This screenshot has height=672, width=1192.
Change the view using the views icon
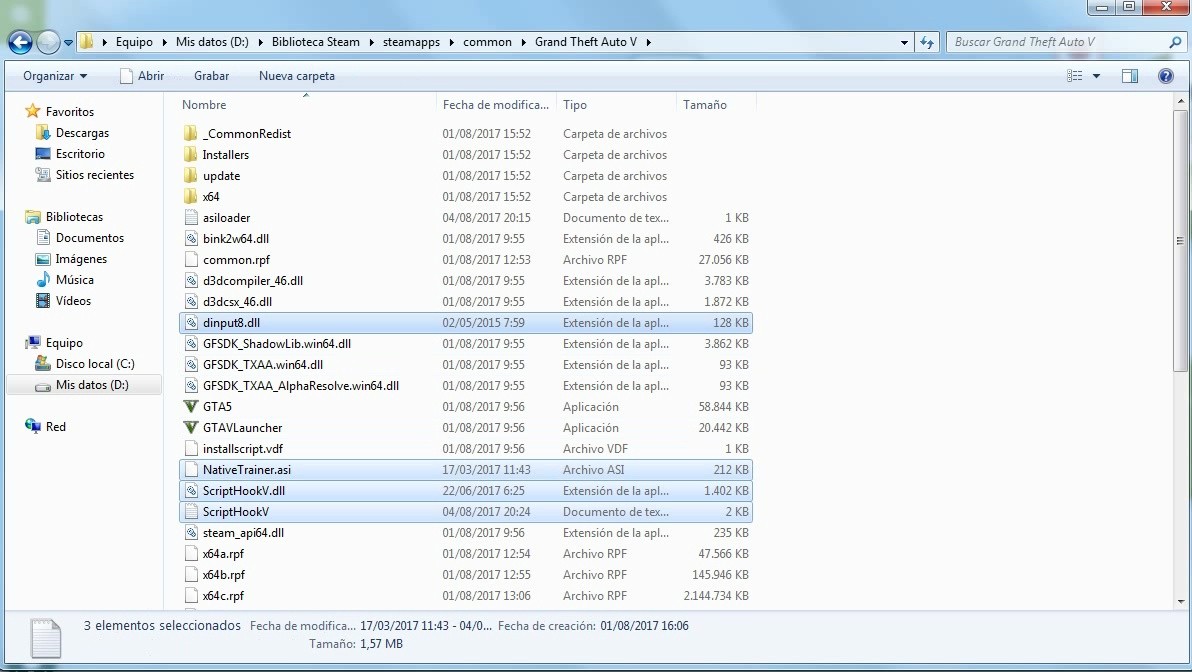point(1074,76)
